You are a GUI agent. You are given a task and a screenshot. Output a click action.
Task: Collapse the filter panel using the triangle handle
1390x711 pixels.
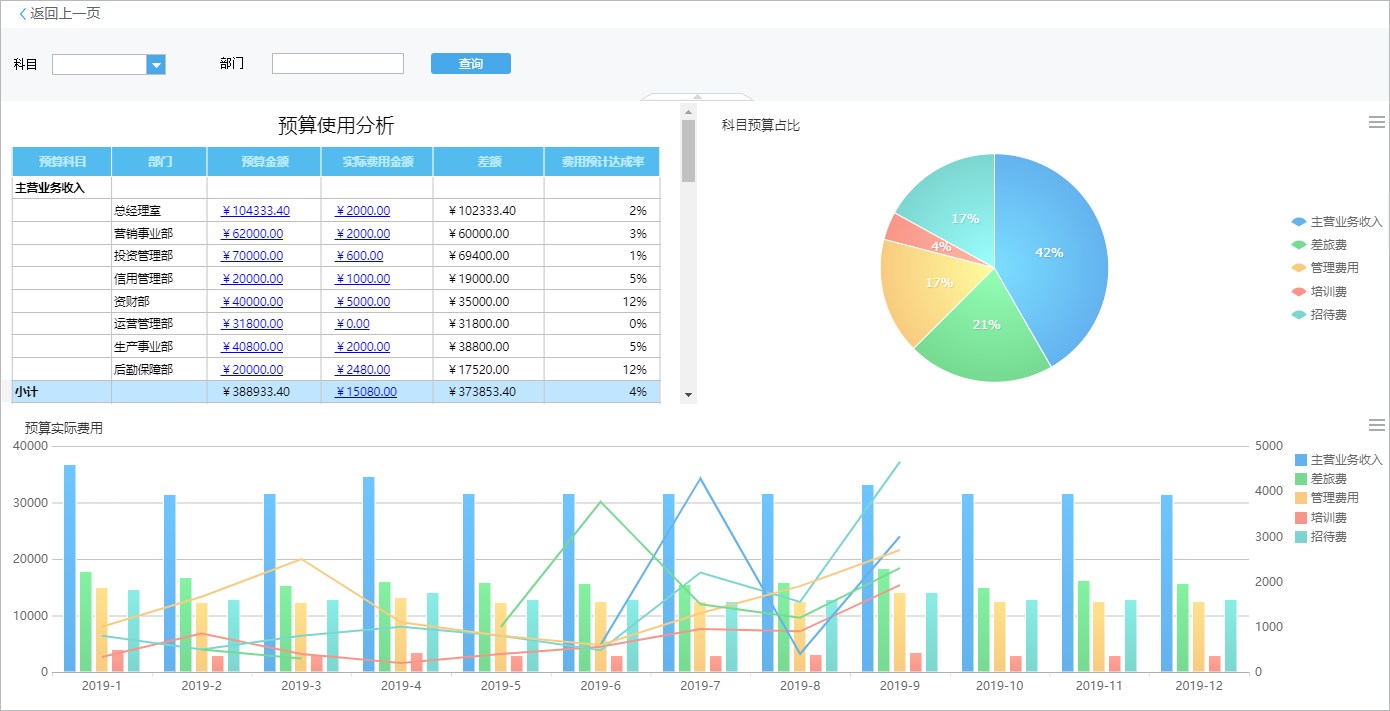coord(697,96)
